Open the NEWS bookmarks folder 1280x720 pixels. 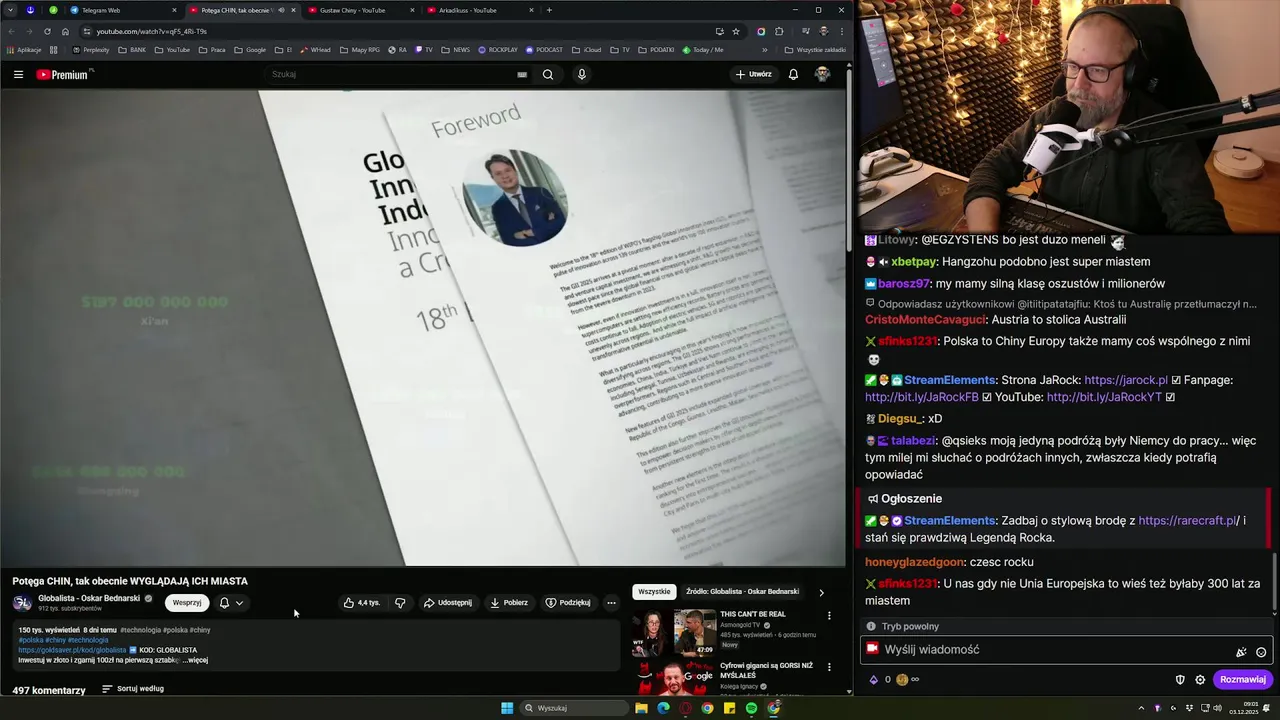tap(455, 50)
